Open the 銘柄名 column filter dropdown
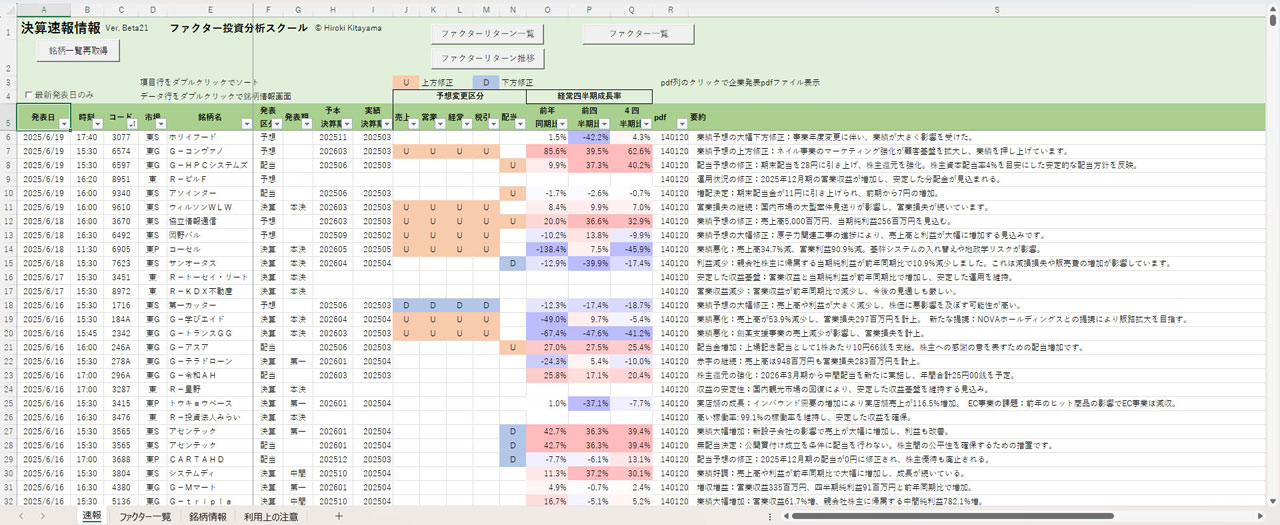The width and height of the screenshot is (1280, 525). pyautogui.click(x=247, y=123)
